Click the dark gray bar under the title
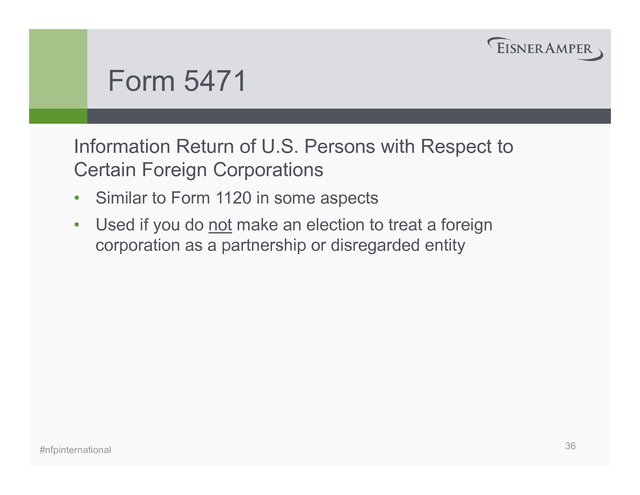The image size is (640, 495). (x=348, y=116)
